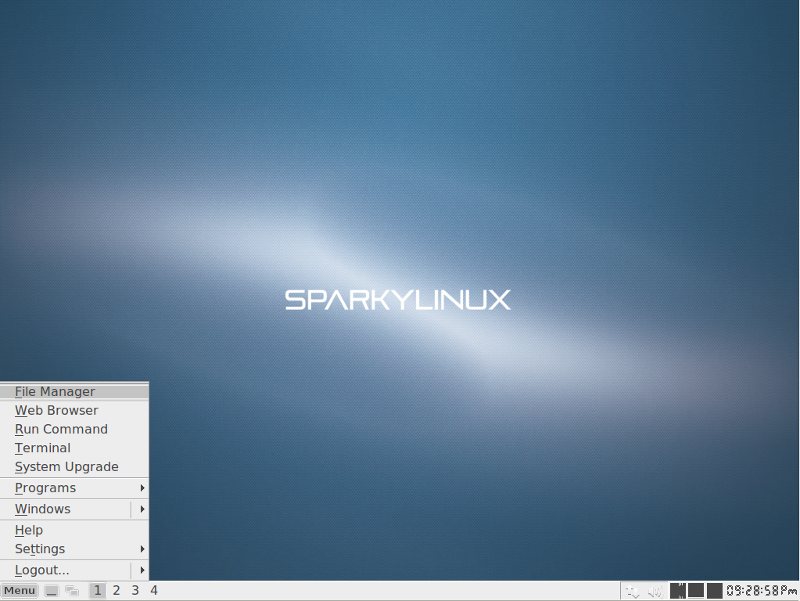
Task: Switch to workspace 1
Action: click(97, 591)
